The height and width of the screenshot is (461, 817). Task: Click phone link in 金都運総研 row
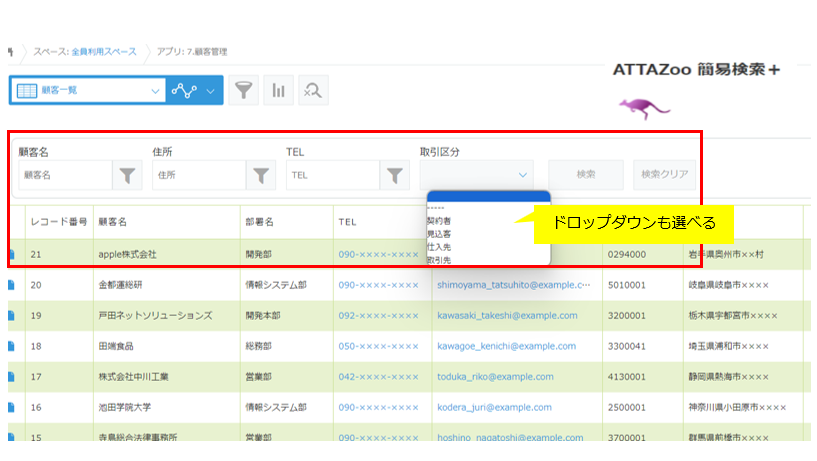click(x=378, y=285)
